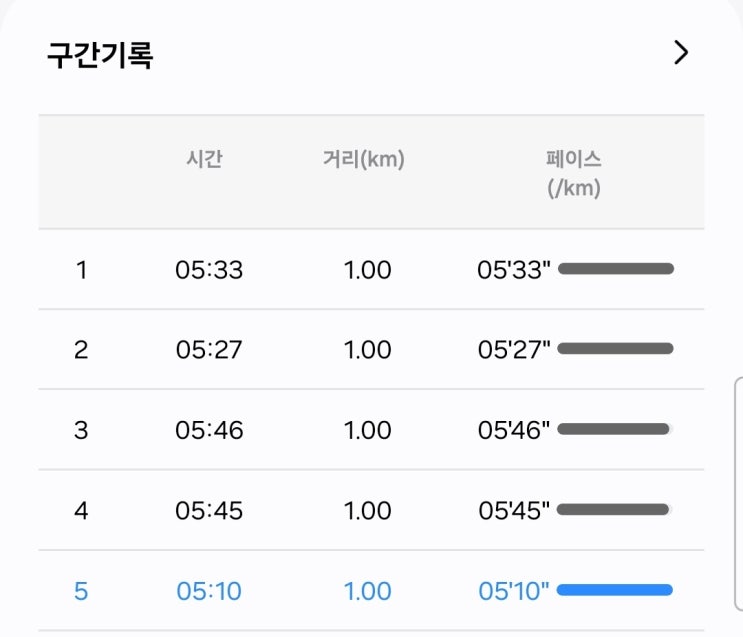Click lap 3 pace bar
This screenshot has height=637, width=743.
pyautogui.click(x=614, y=429)
